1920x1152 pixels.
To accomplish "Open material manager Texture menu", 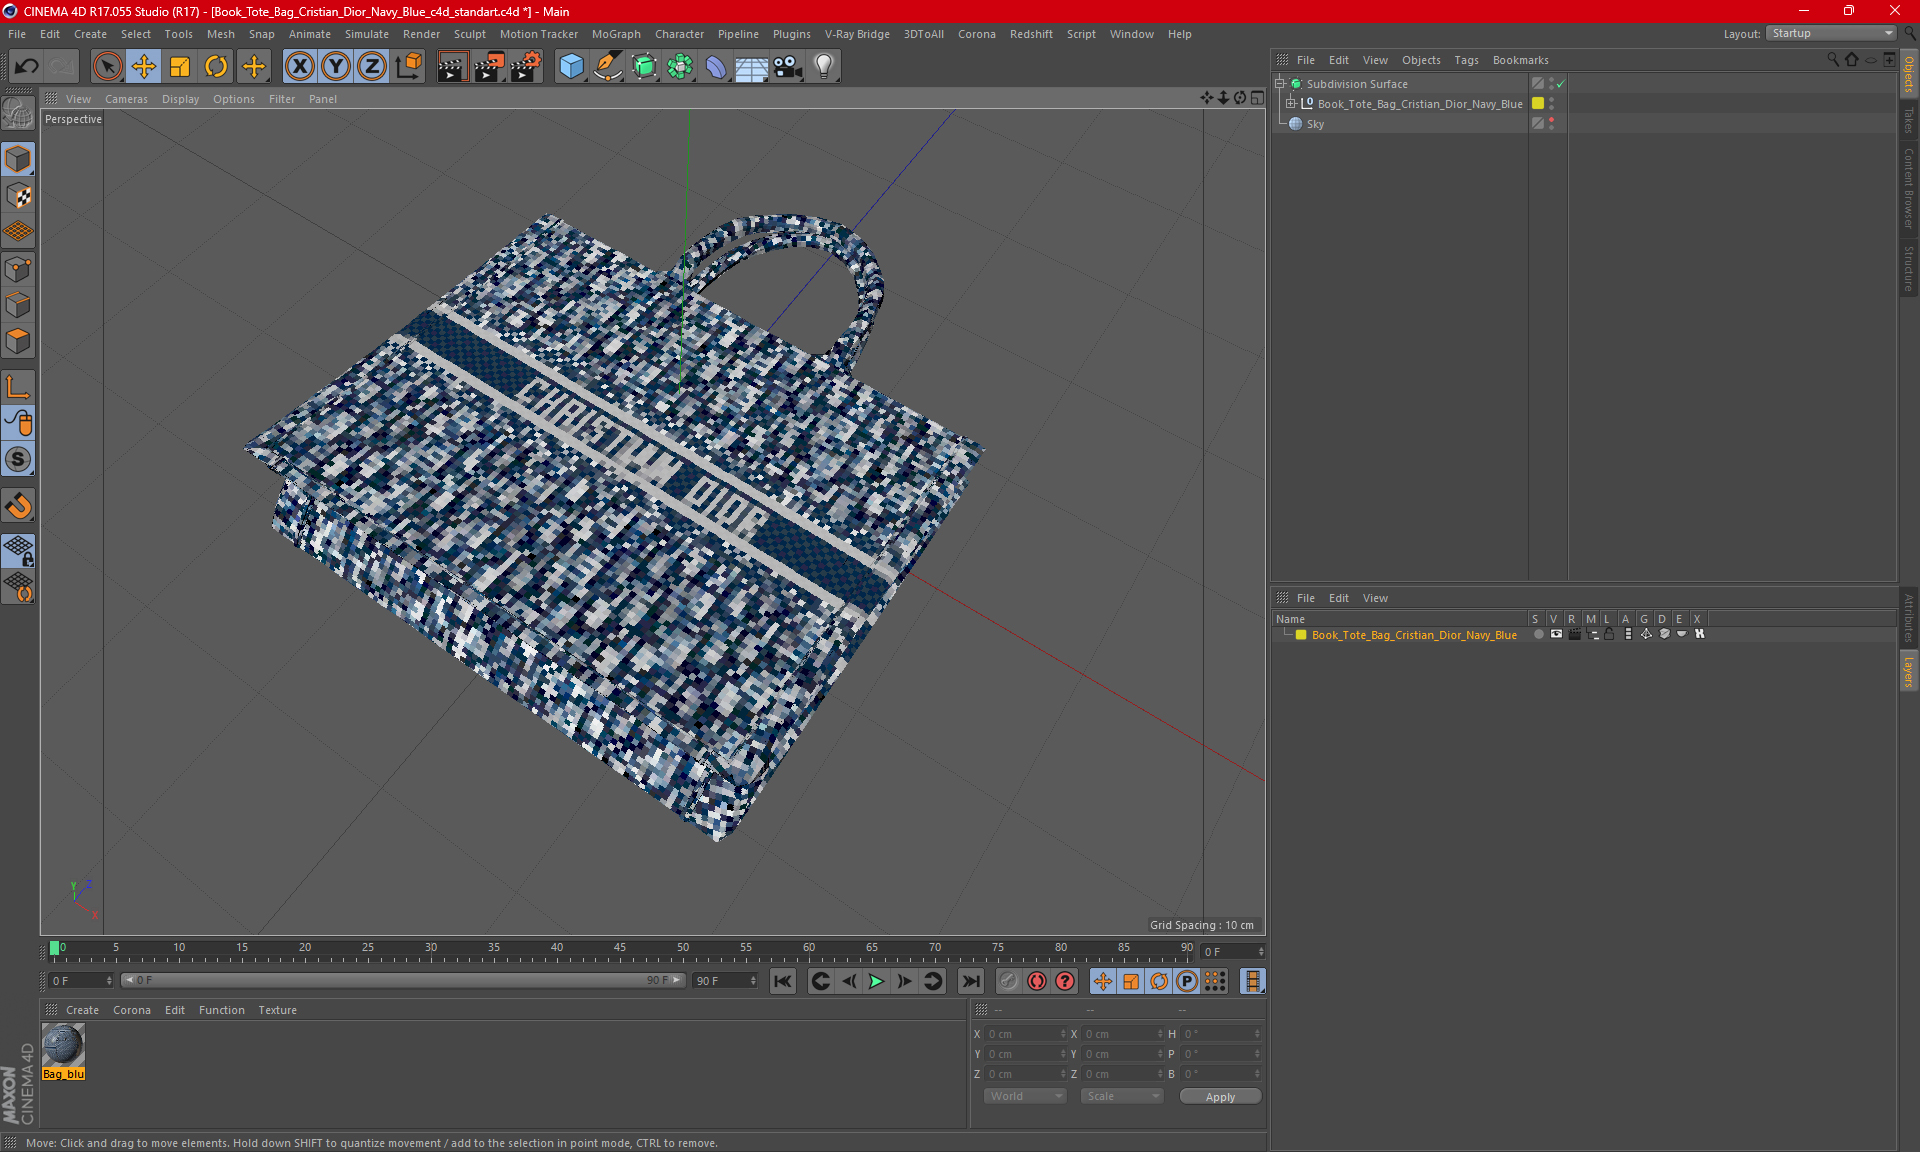I will 277,1010.
